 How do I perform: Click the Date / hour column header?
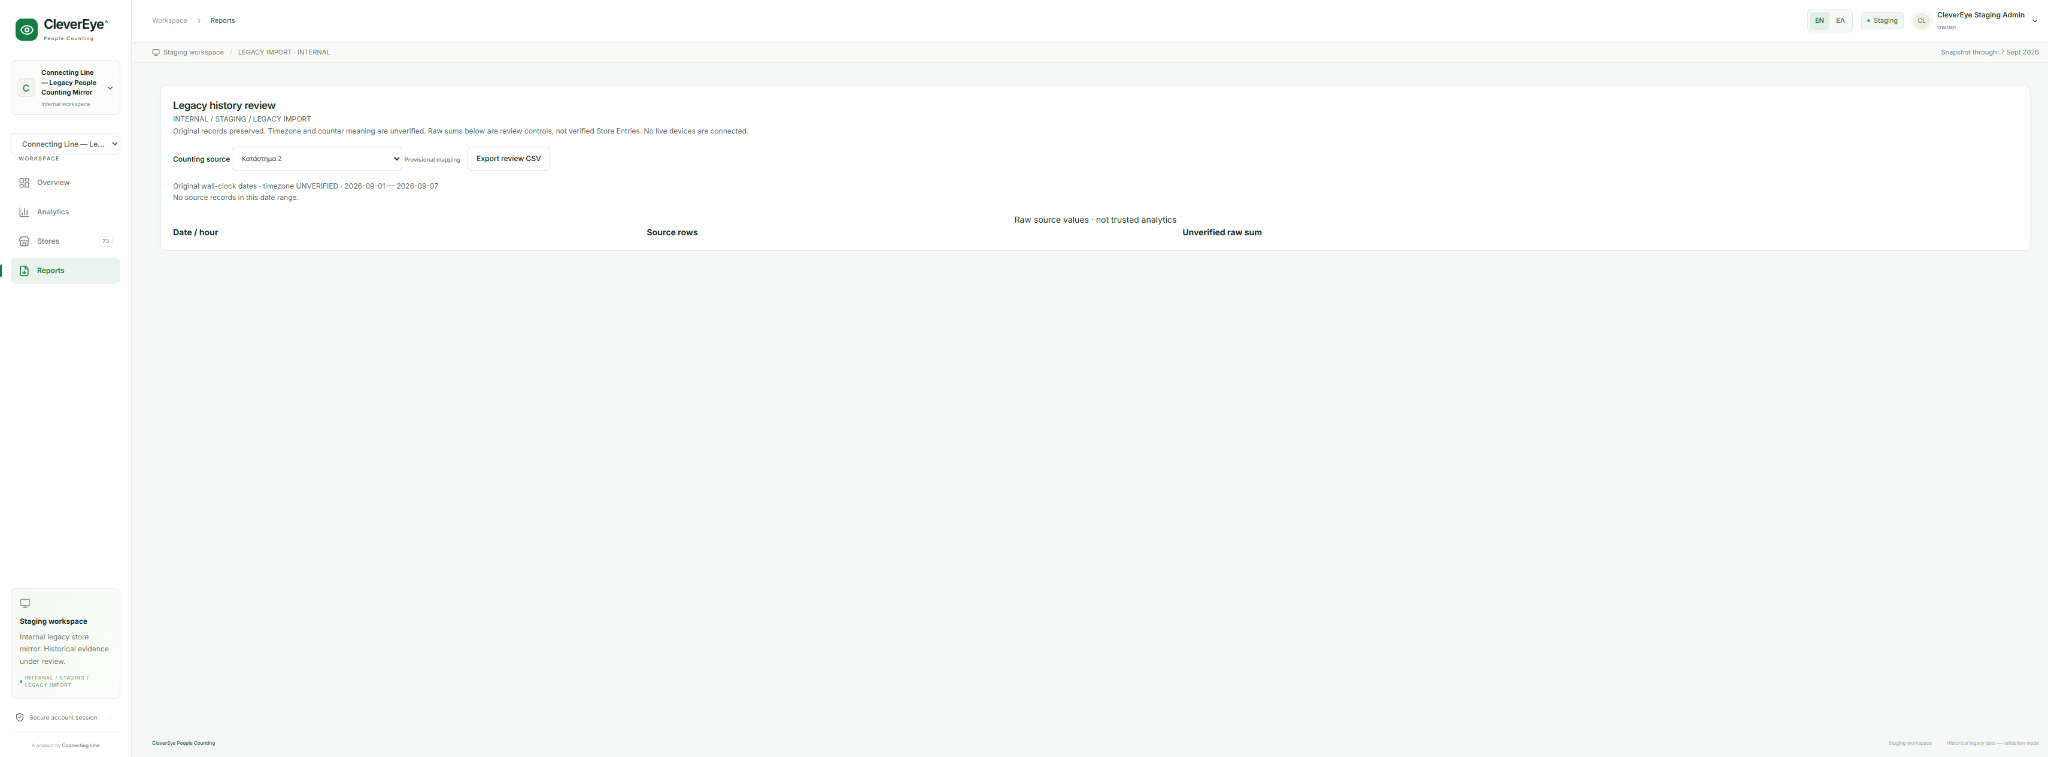coord(195,232)
